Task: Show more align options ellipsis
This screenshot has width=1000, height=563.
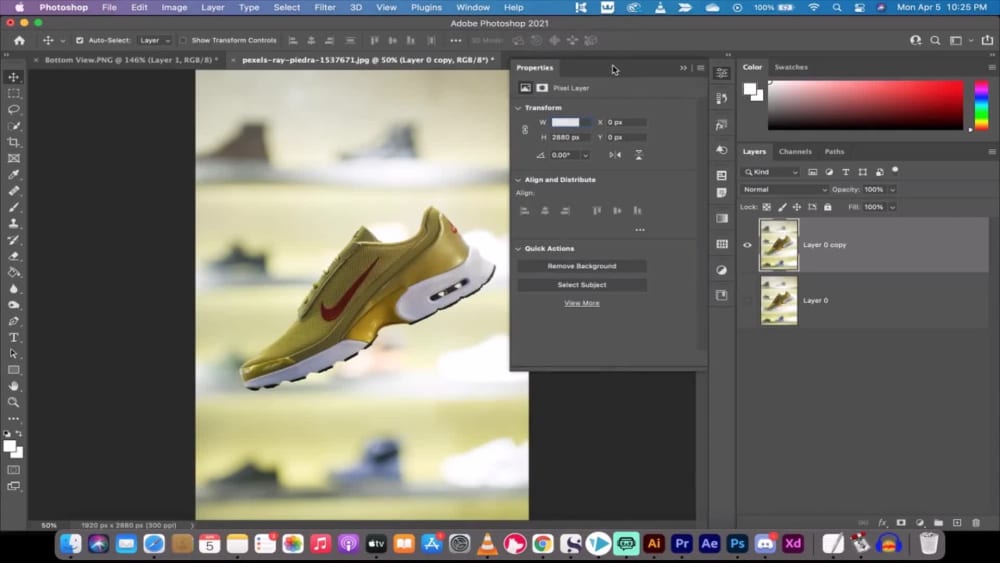Action: point(640,230)
